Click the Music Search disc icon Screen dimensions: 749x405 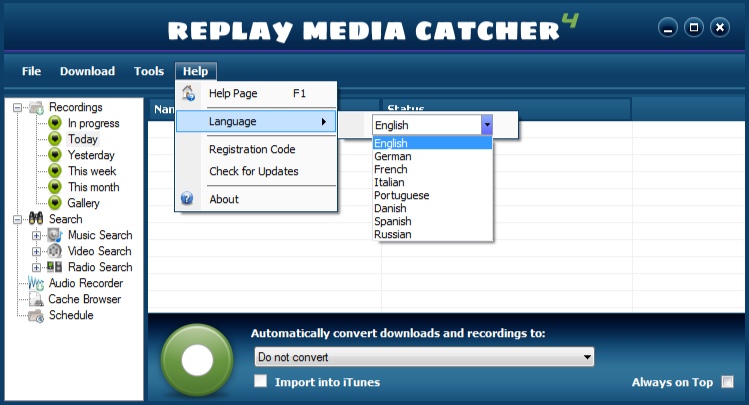point(55,235)
